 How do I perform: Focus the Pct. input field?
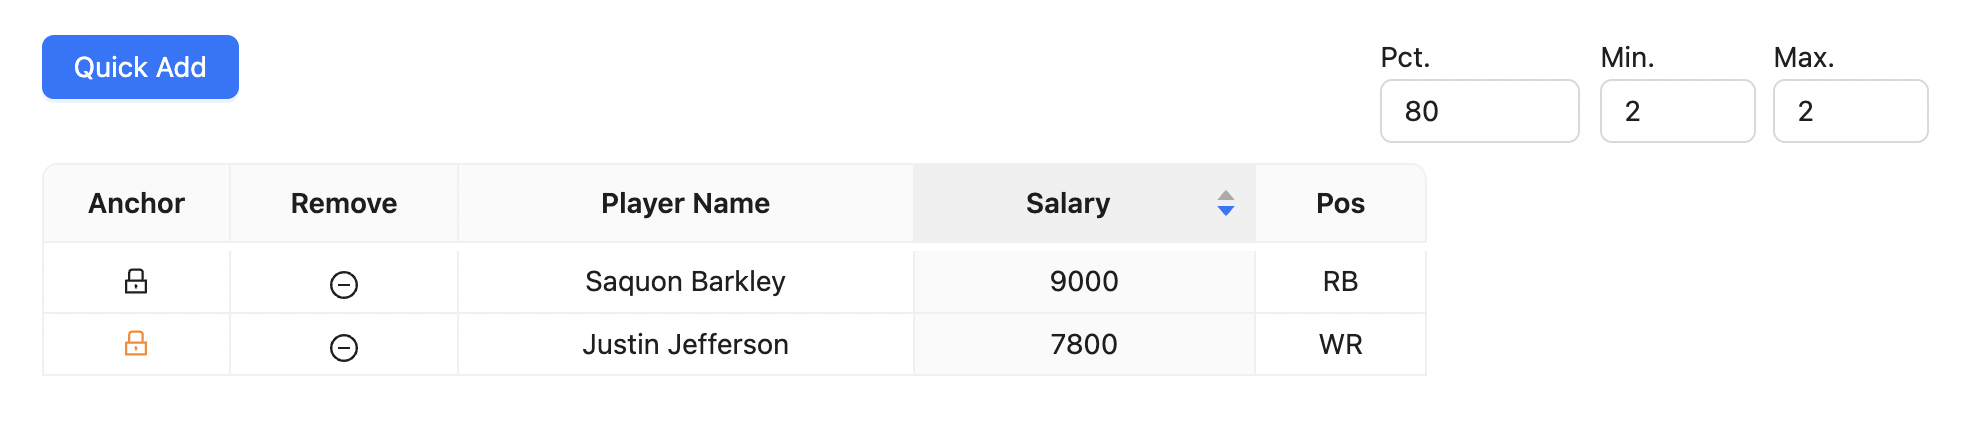1479,111
